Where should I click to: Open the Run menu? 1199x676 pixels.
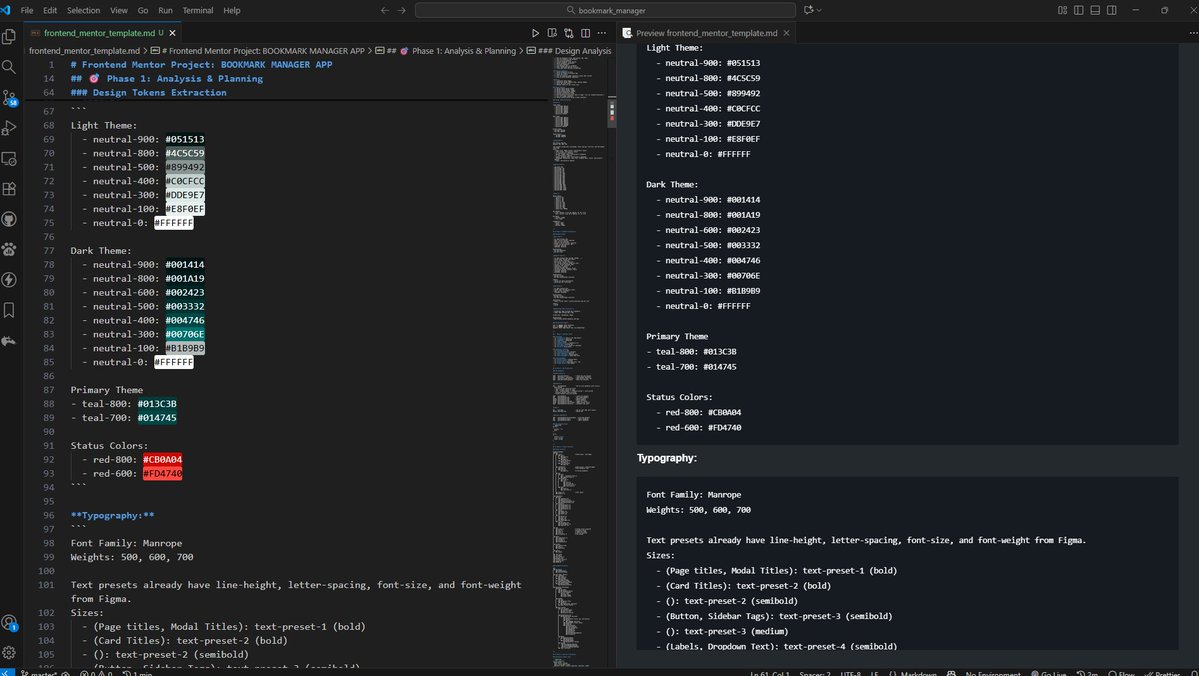pos(165,11)
